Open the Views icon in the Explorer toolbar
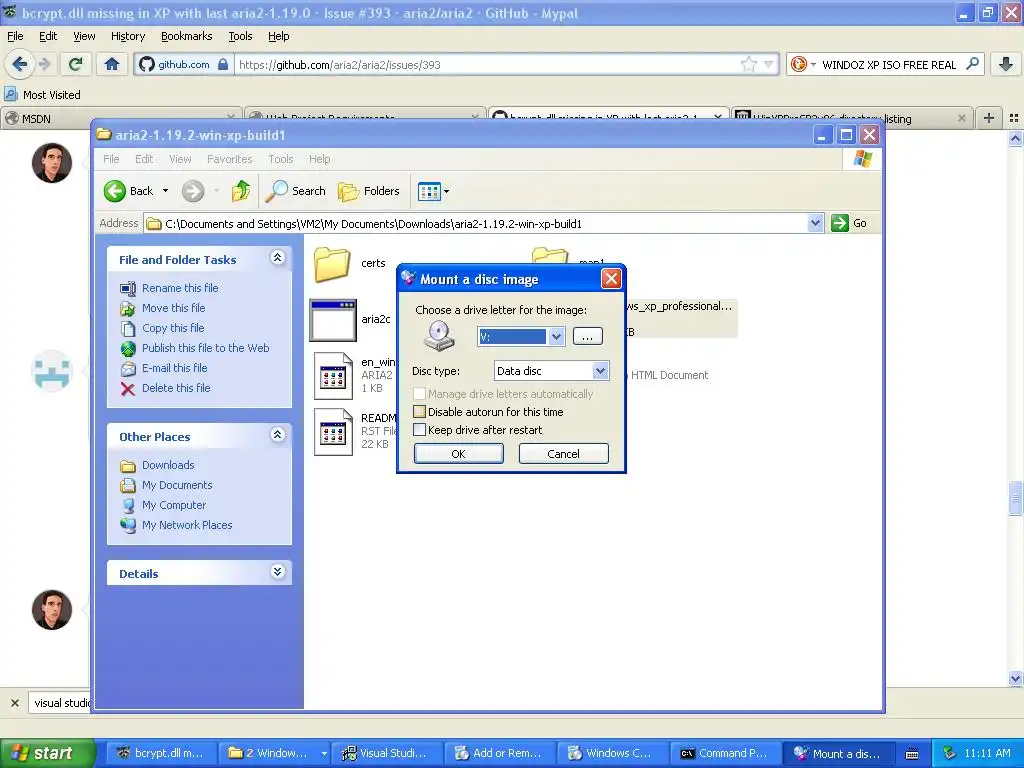This screenshot has width=1024, height=768. click(429, 191)
